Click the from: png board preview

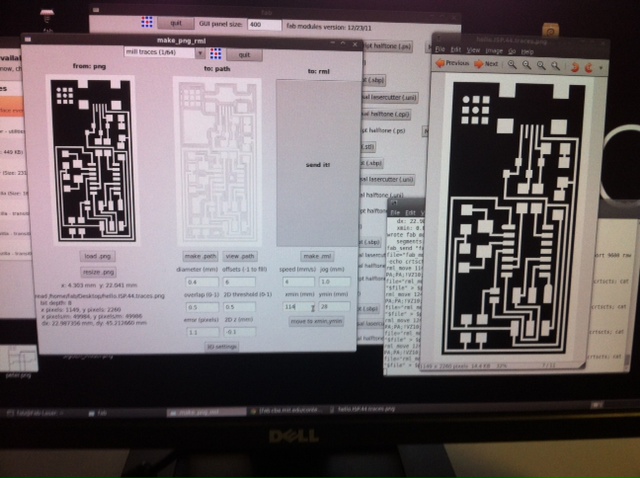[x=92, y=160]
